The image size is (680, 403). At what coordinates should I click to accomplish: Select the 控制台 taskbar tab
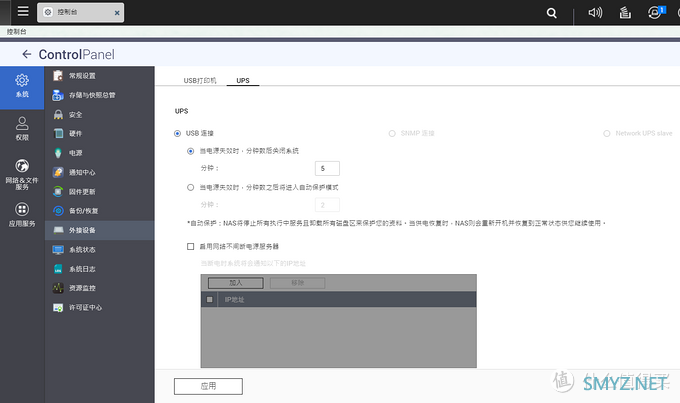[80, 13]
